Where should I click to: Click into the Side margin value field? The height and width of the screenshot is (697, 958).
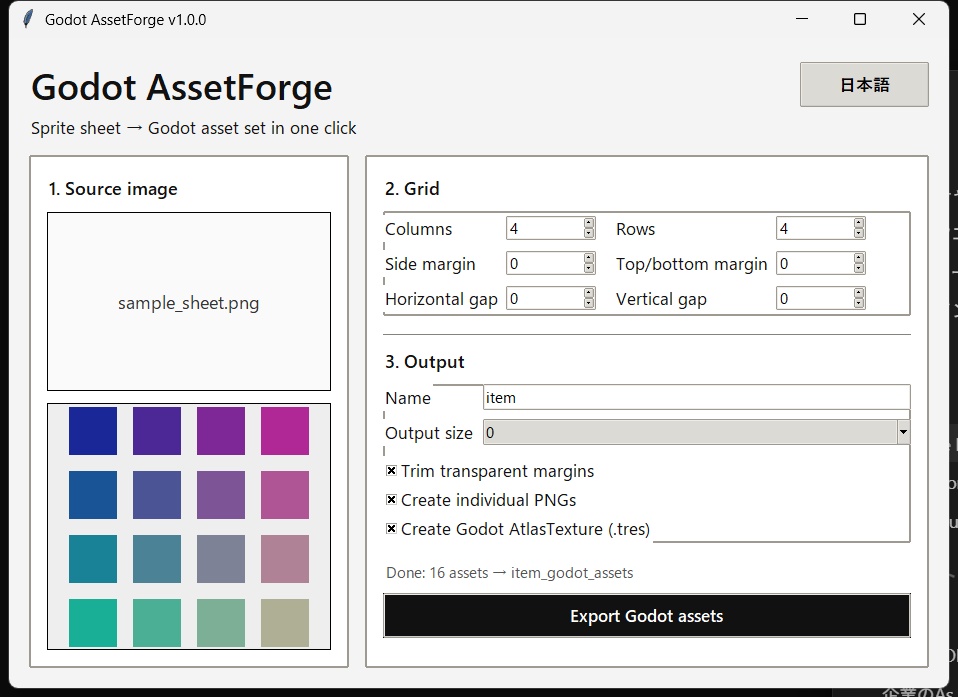[545, 263]
